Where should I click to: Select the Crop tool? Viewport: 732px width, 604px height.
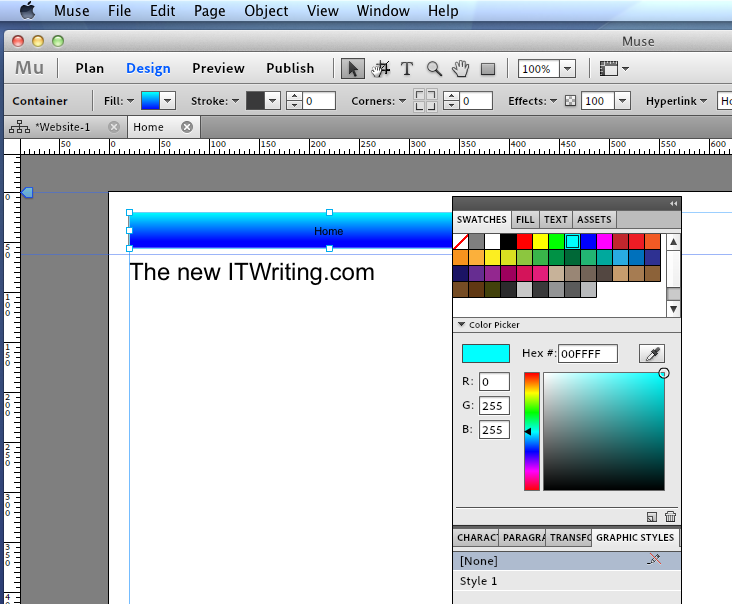[x=380, y=69]
